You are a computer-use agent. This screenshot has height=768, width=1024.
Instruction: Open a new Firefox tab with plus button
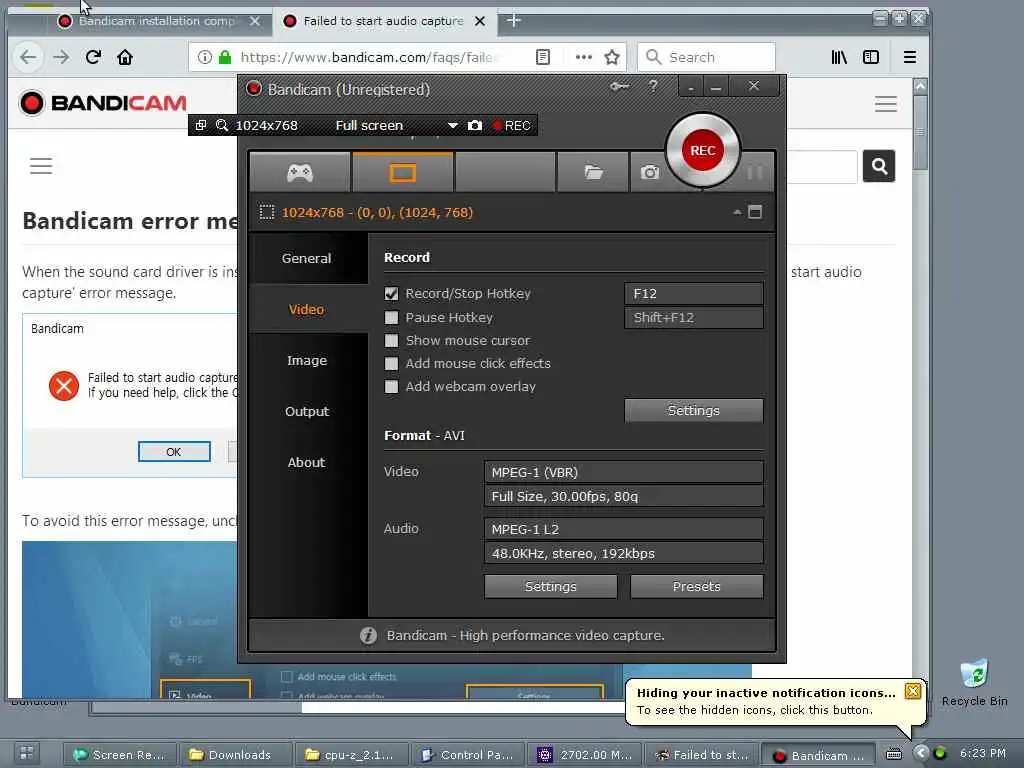click(x=514, y=21)
